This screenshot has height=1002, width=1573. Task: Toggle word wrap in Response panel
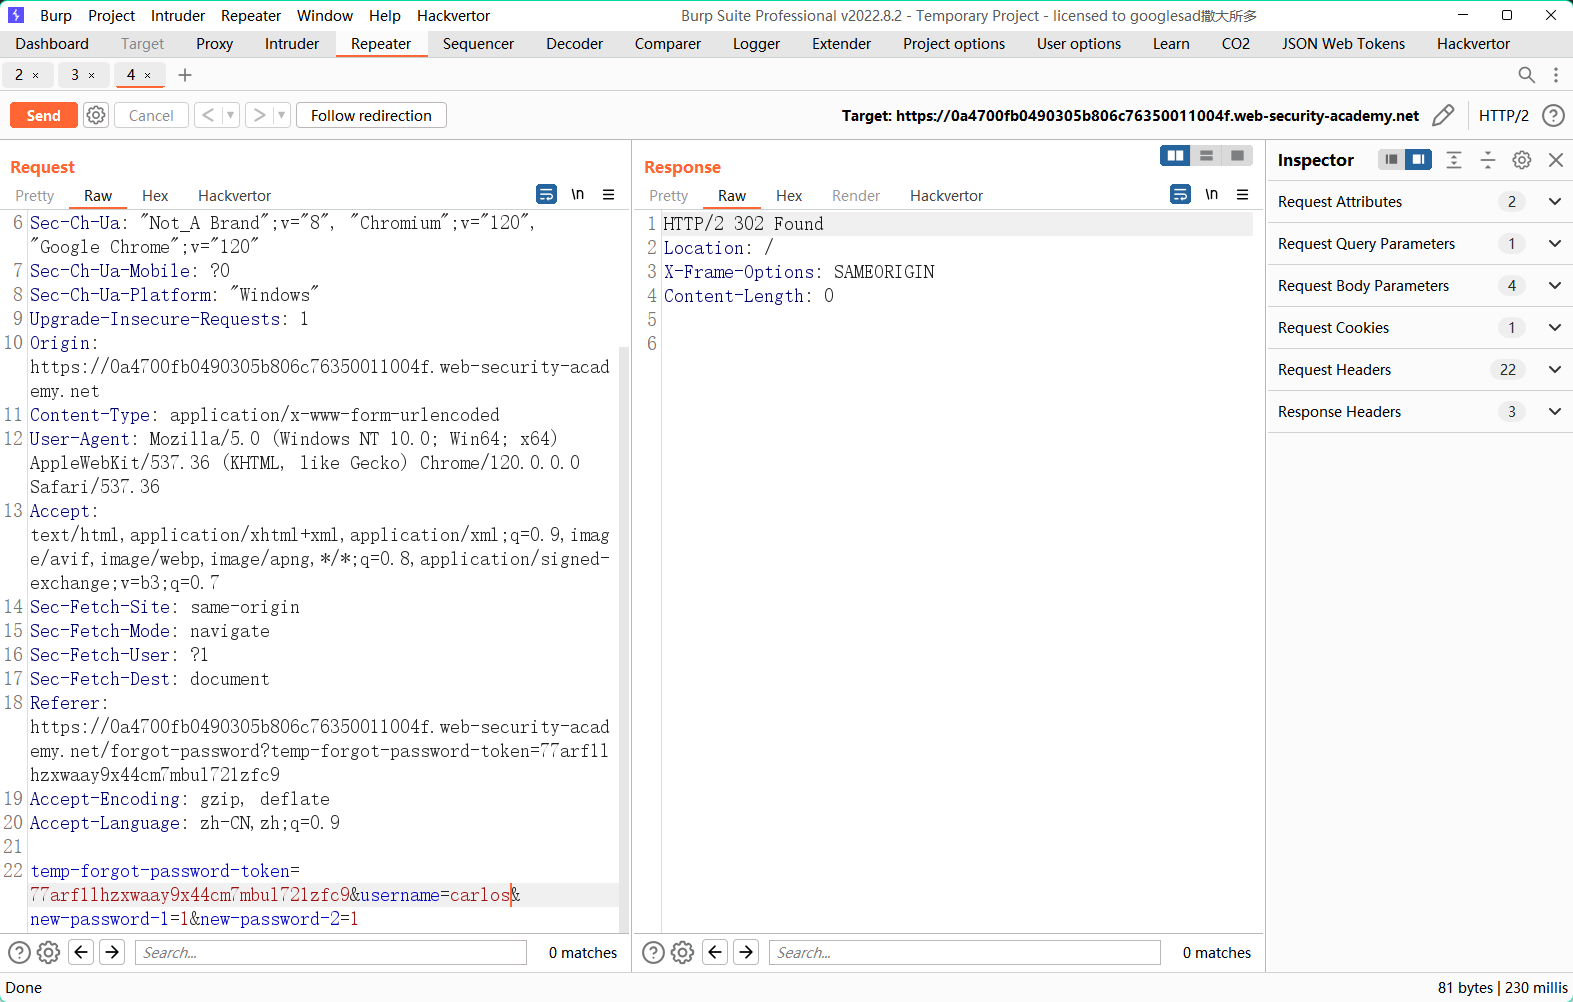coord(1180,194)
